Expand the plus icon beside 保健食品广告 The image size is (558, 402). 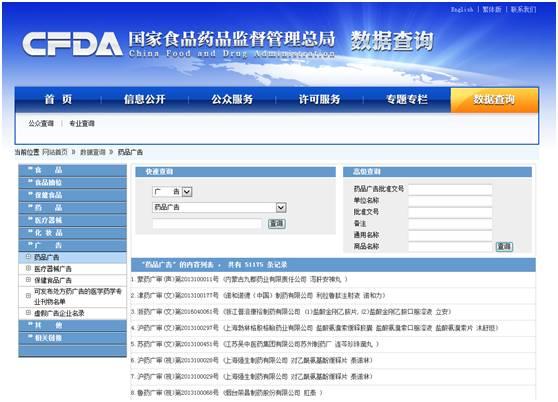28,280
